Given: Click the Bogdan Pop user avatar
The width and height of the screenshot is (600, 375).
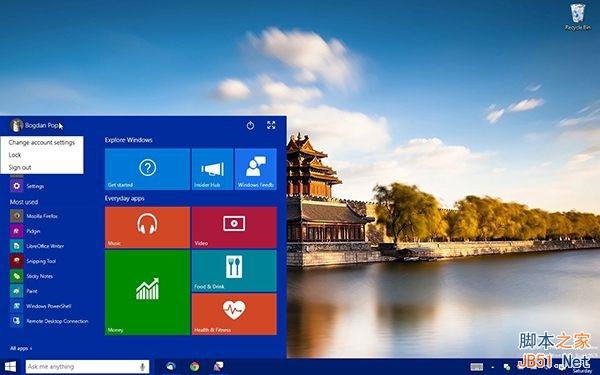Looking at the screenshot, I should [x=16, y=125].
